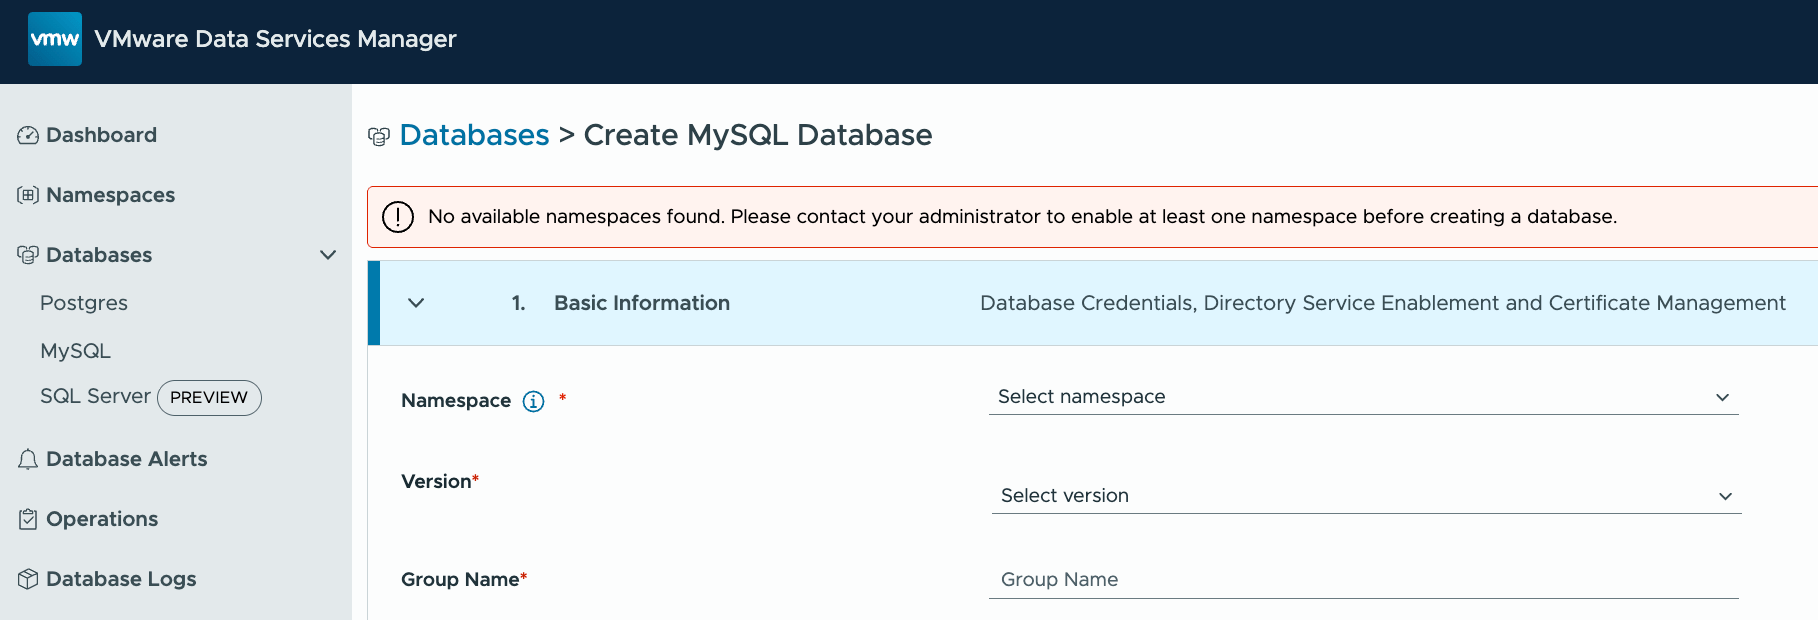The image size is (1818, 620).
Task: Click the Namespace field label
Action: [456, 401]
